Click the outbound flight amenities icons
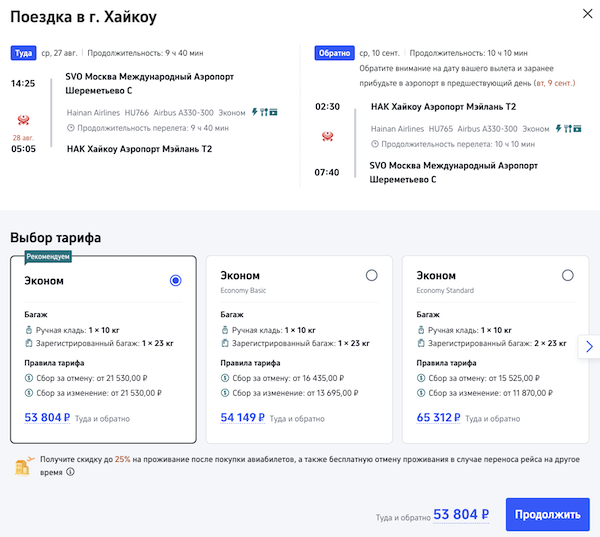The width and height of the screenshot is (600, 537). click(x=263, y=113)
